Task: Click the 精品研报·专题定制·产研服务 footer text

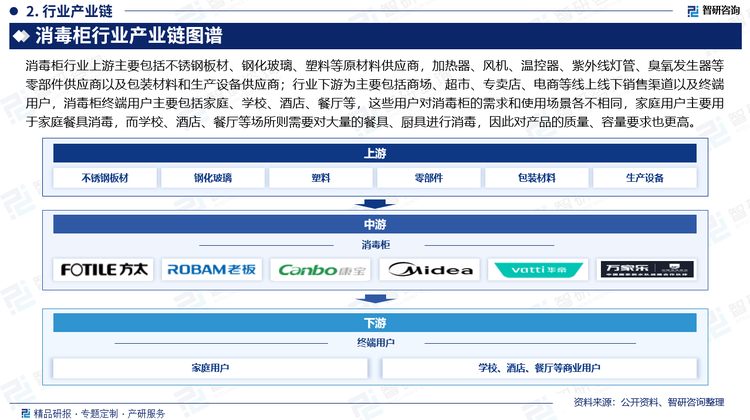Action: pos(99,413)
